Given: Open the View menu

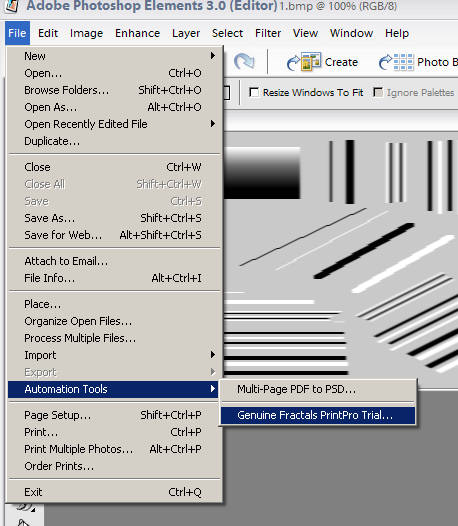Looking at the screenshot, I should point(305,33).
